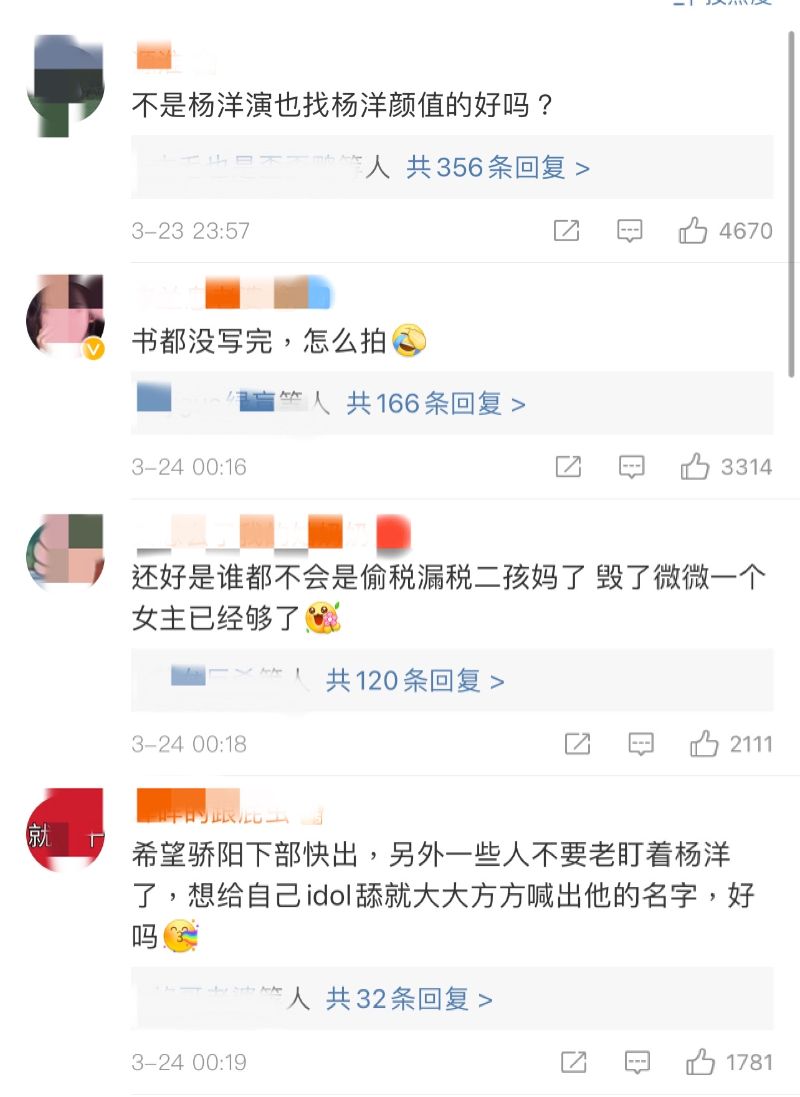
Task: Open avatar of first commenter about 杨洋
Action: click(x=65, y=85)
